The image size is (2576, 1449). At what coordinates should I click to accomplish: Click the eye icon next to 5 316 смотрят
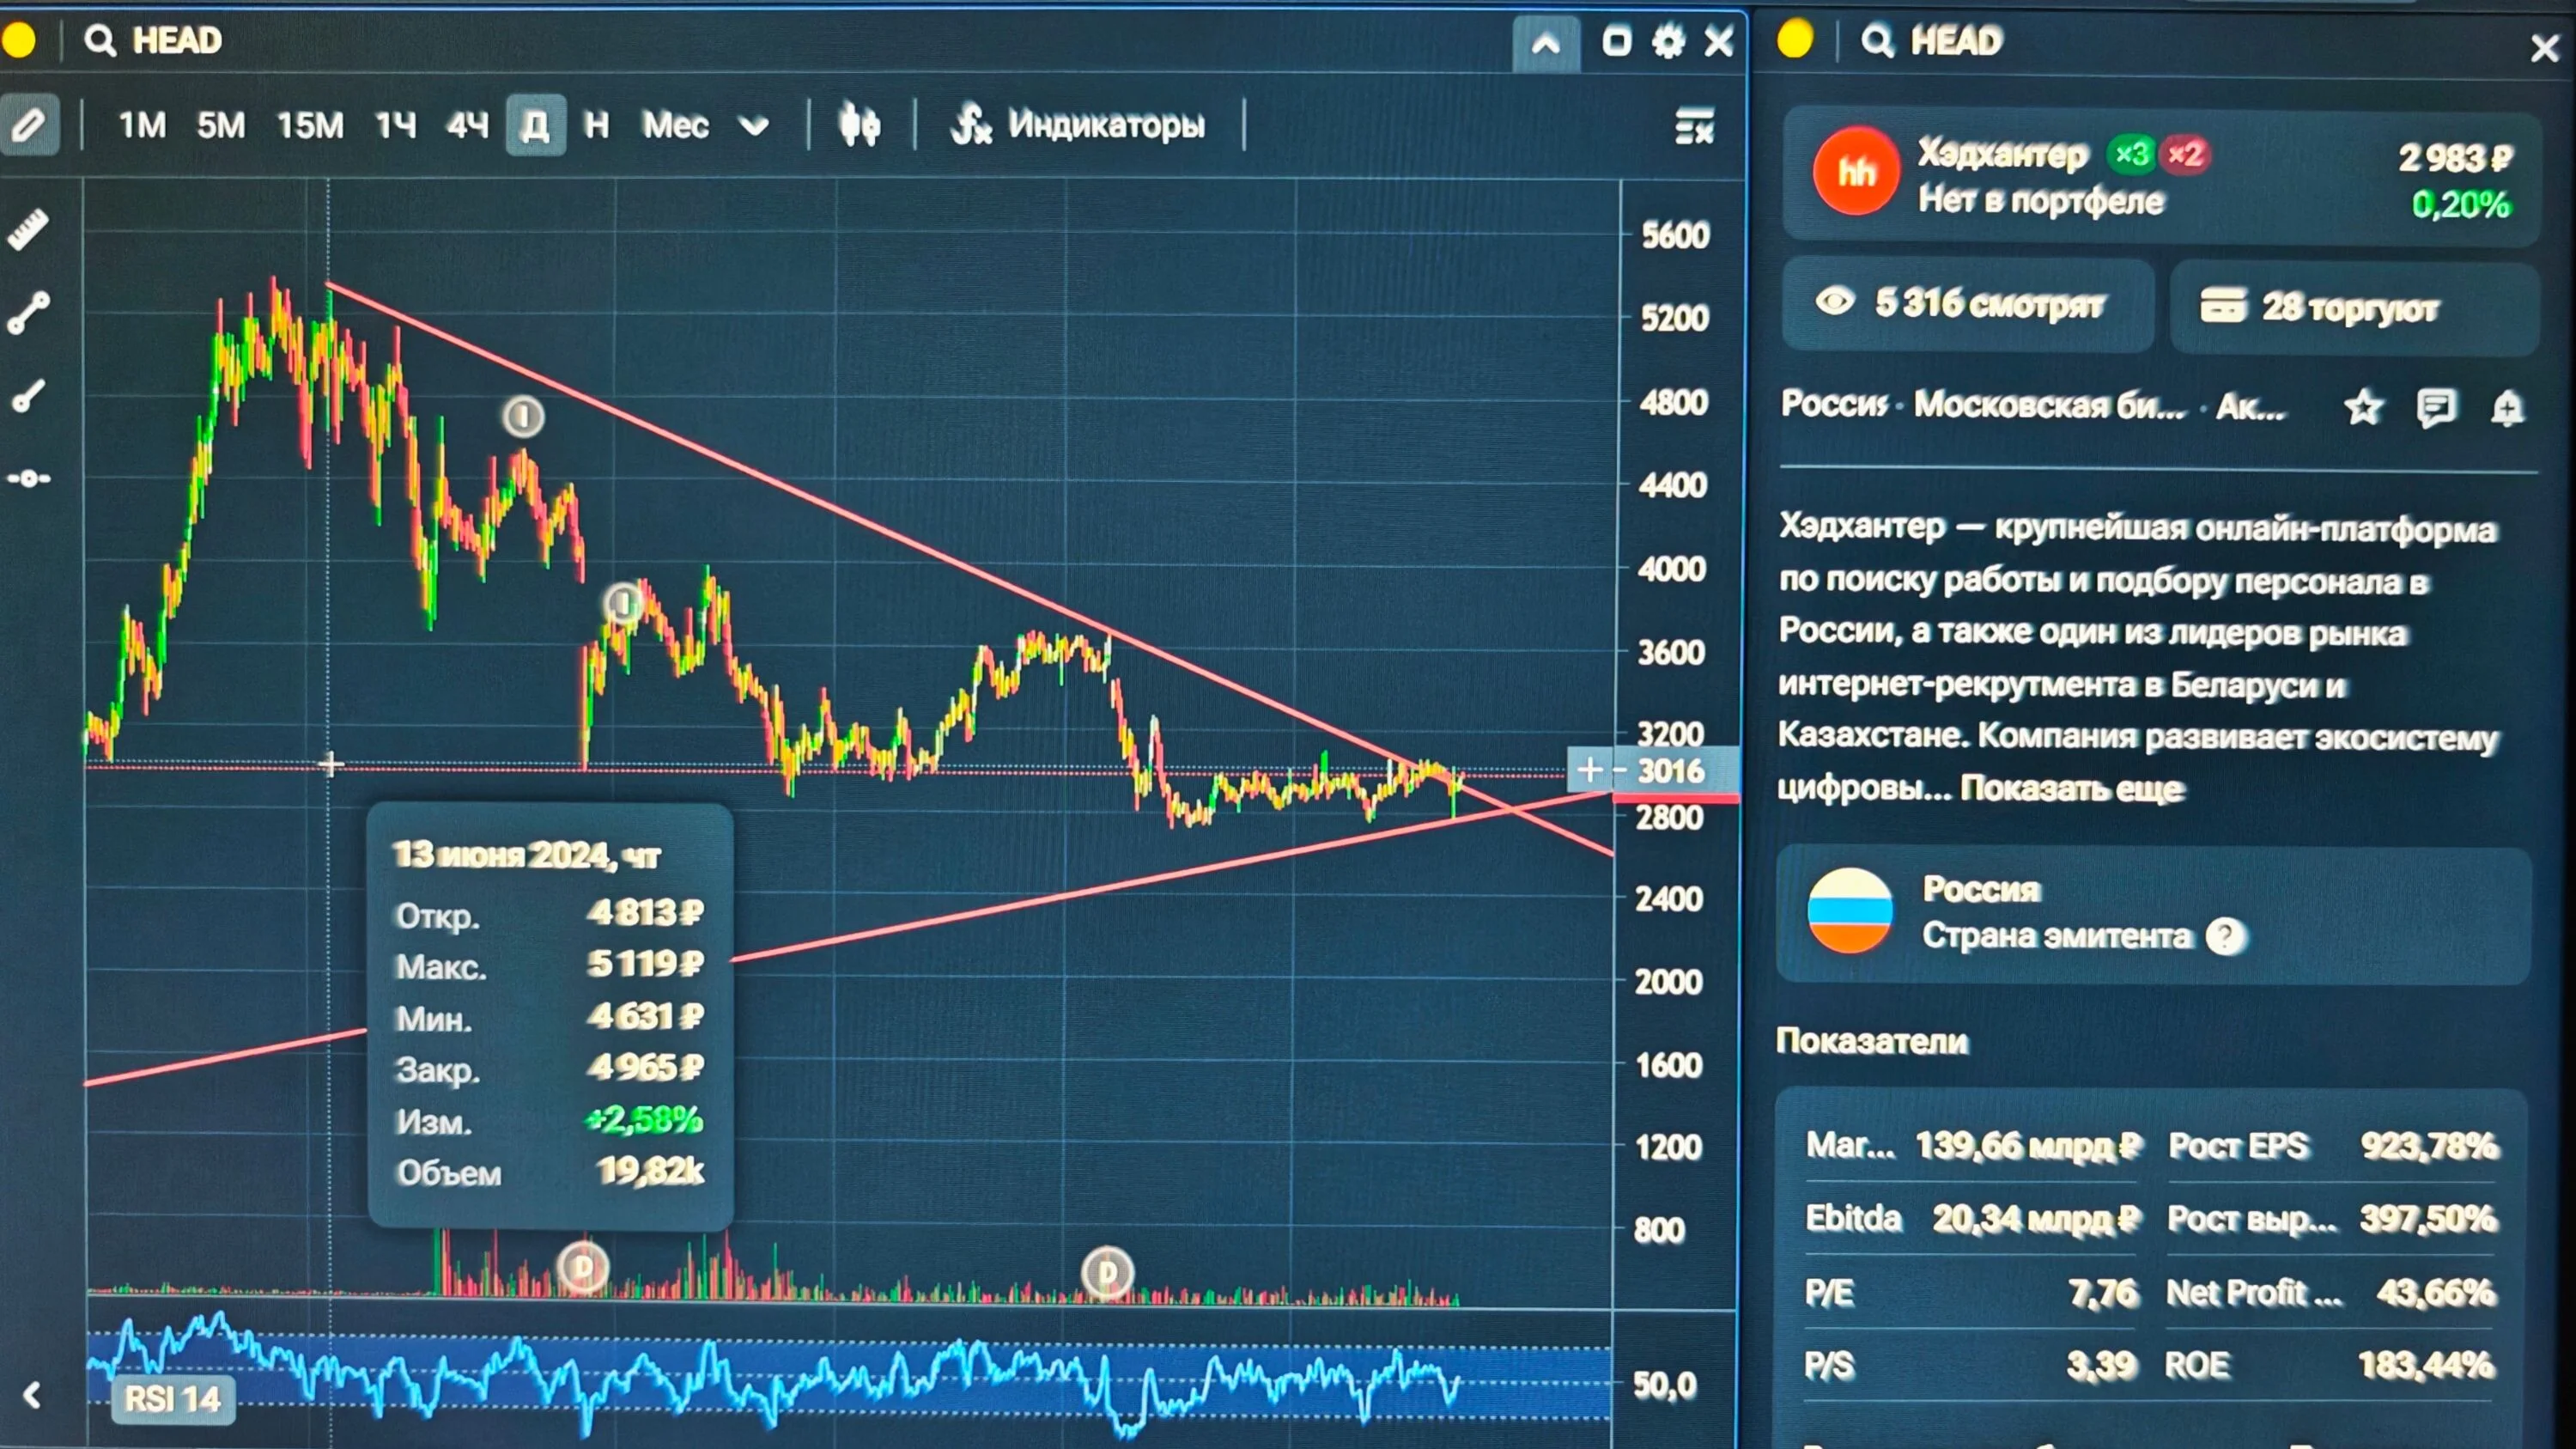1835,301
